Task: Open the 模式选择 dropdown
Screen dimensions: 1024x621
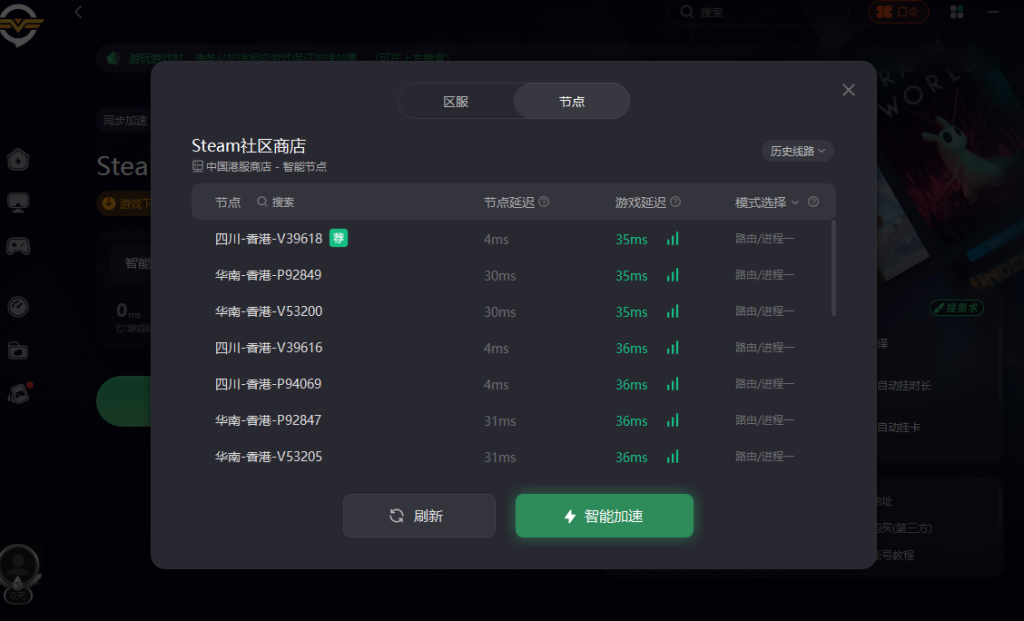Action: (x=767, y=202)
